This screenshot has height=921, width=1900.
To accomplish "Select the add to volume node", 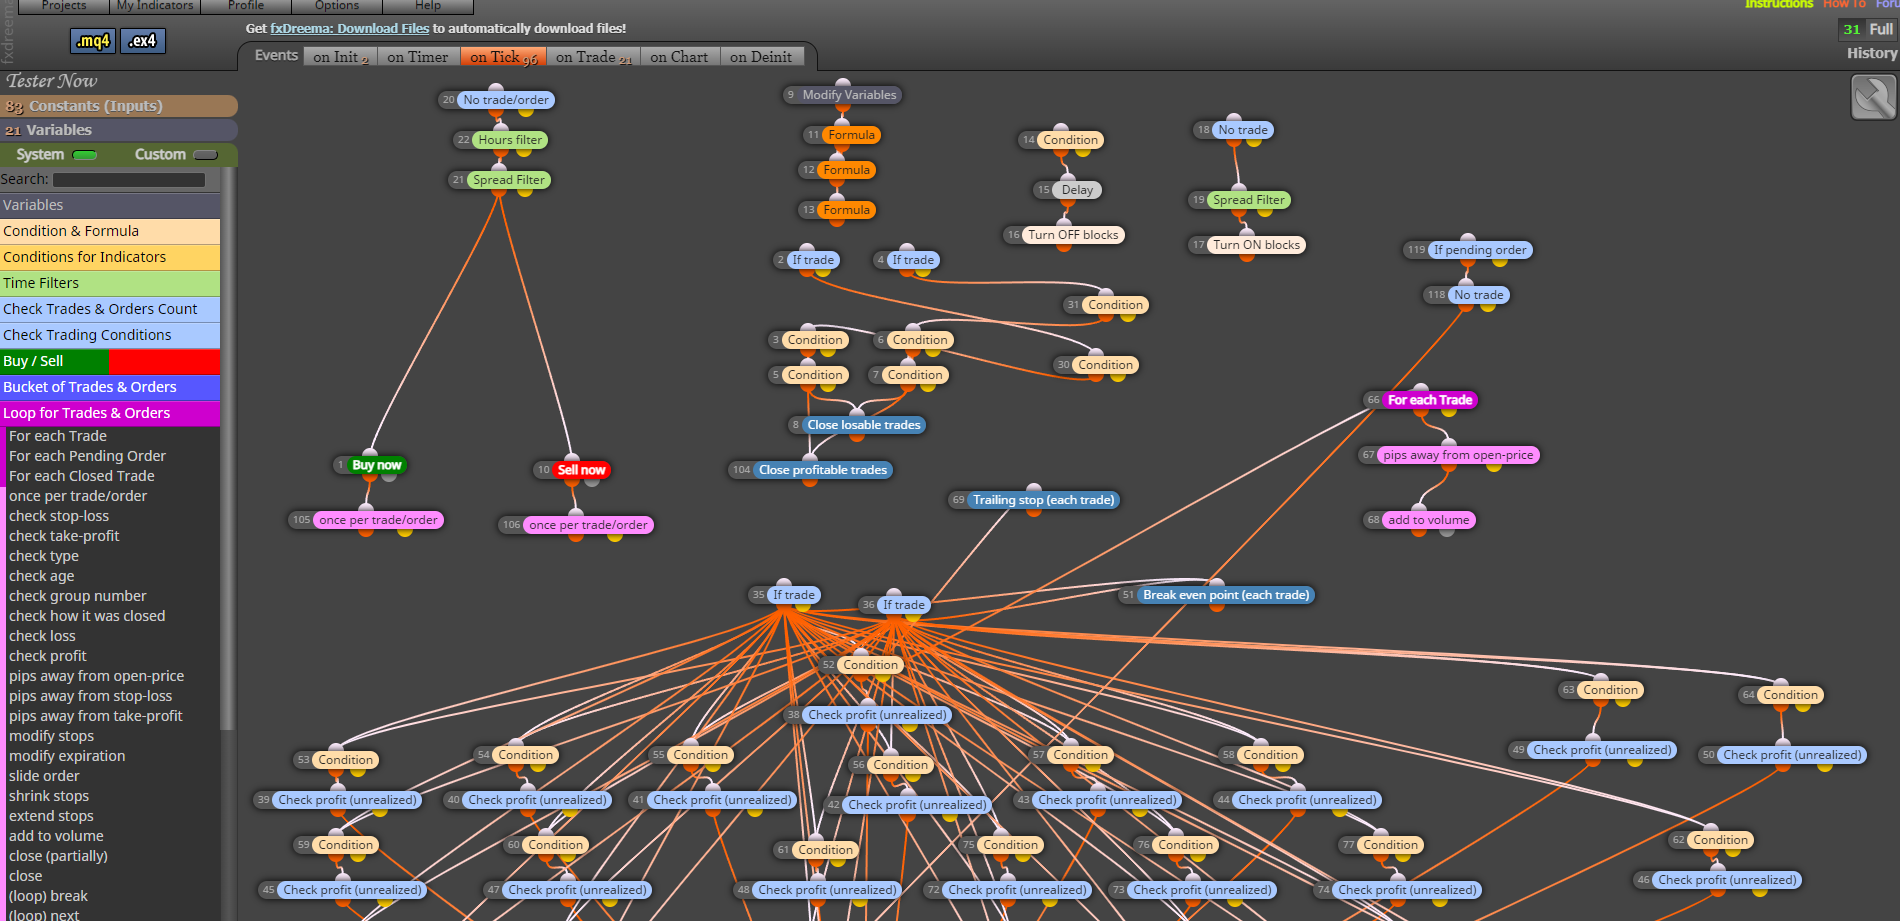I will (x=1429, y=520).
